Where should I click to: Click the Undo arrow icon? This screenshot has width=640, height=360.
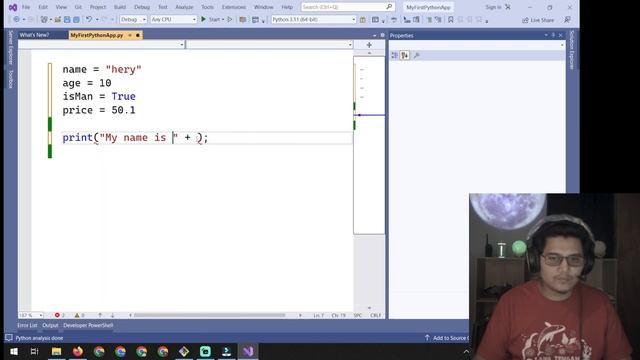click(x=89, y=19)
